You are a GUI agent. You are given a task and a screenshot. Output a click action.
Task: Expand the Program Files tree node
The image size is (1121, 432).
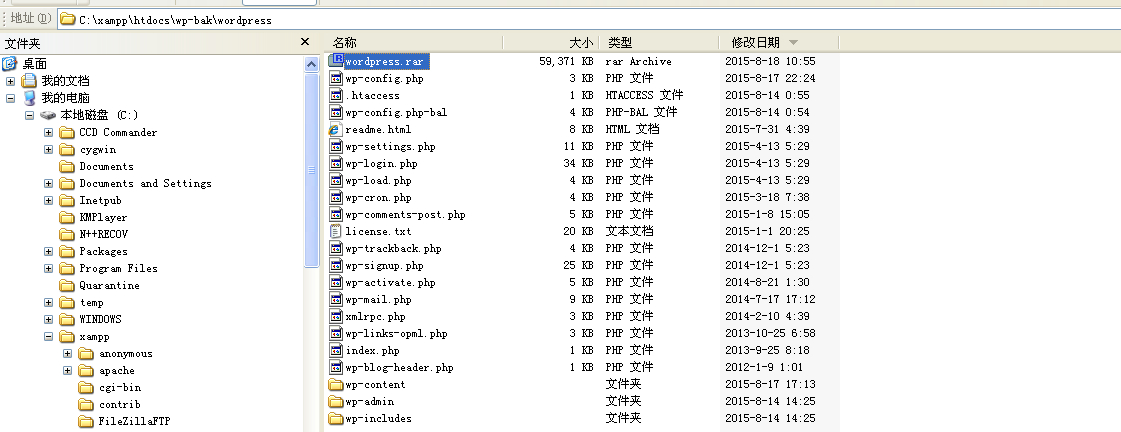(x=49, y=268)
